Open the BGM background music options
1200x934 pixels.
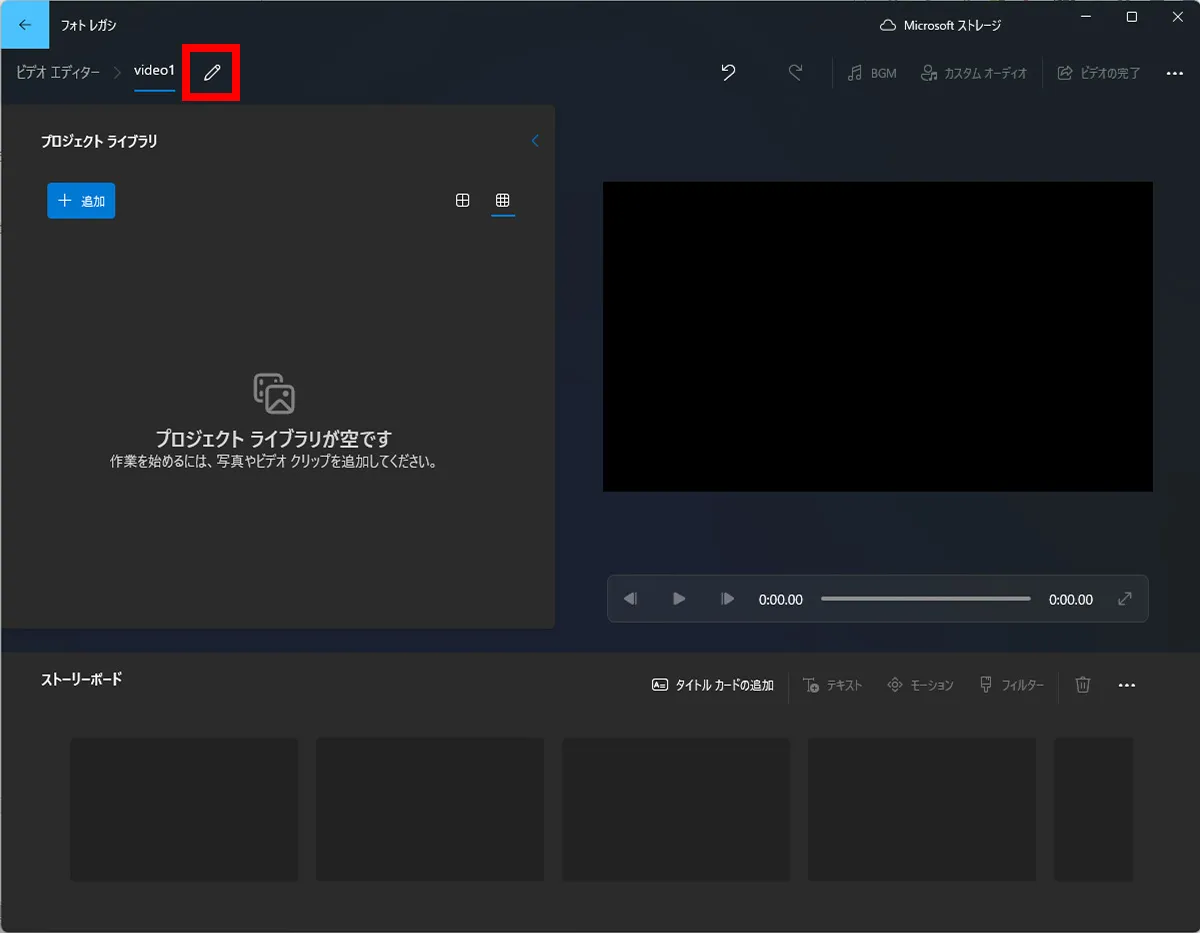click(870, 72)
